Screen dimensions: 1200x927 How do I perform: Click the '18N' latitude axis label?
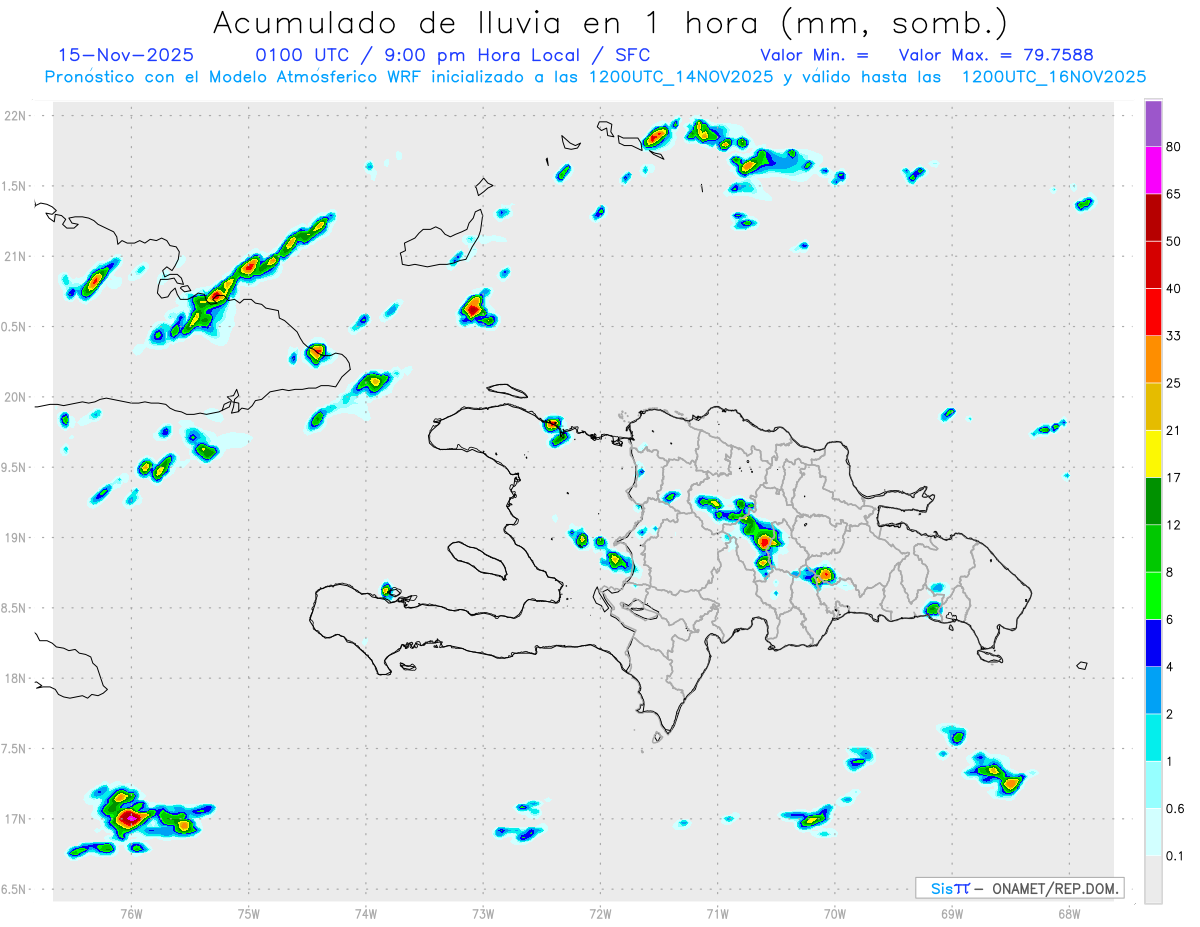click(x=15, y=679)
